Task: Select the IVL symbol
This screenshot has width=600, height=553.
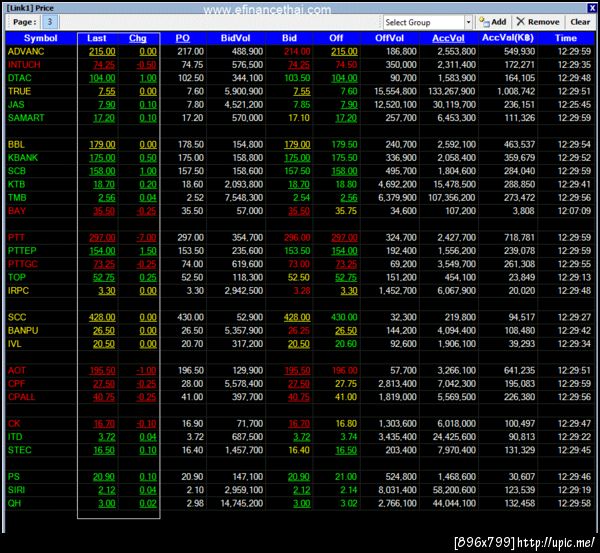Action: click(15, 344)
